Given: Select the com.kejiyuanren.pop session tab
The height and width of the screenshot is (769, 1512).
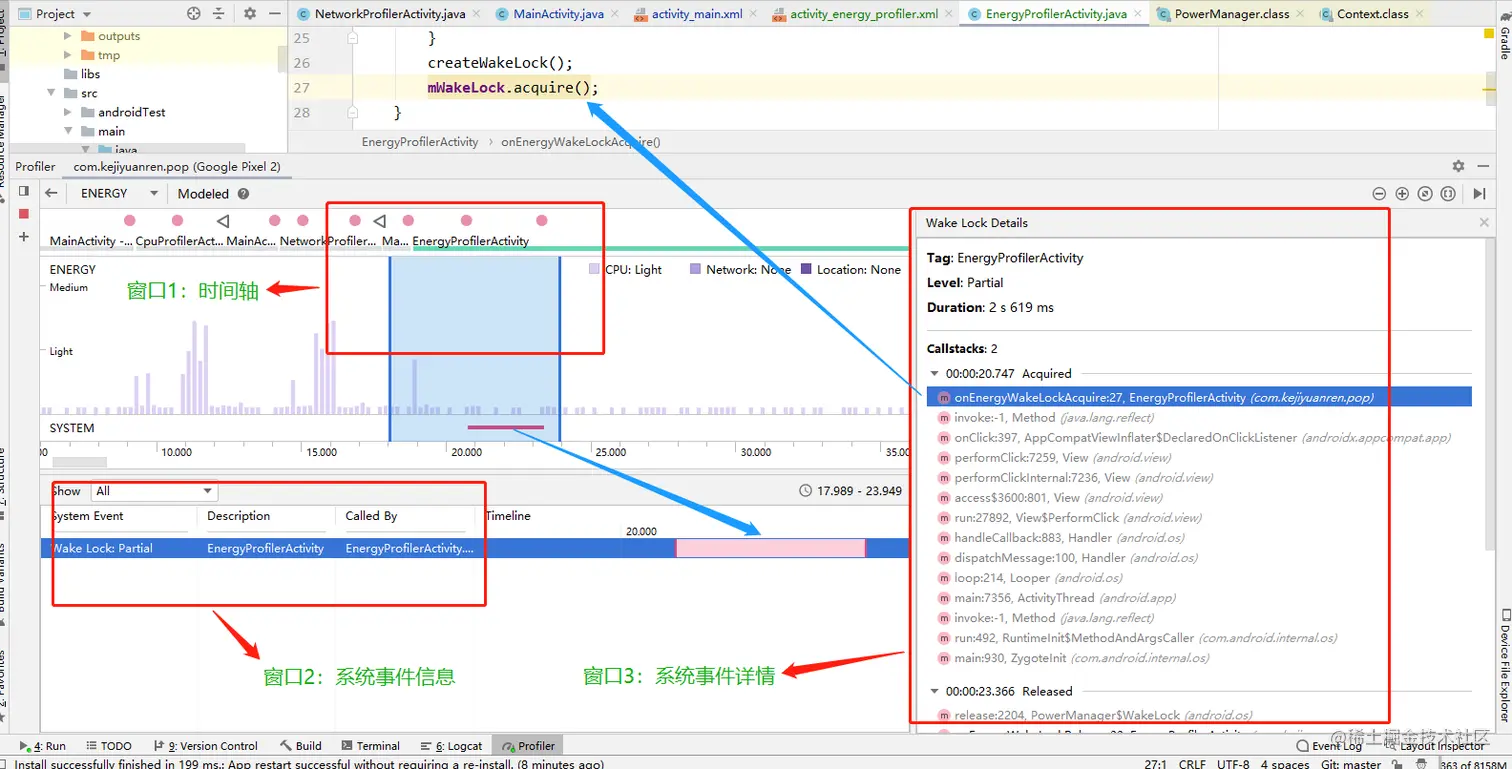Looking at the screenshot, I should tap(177, 167).
